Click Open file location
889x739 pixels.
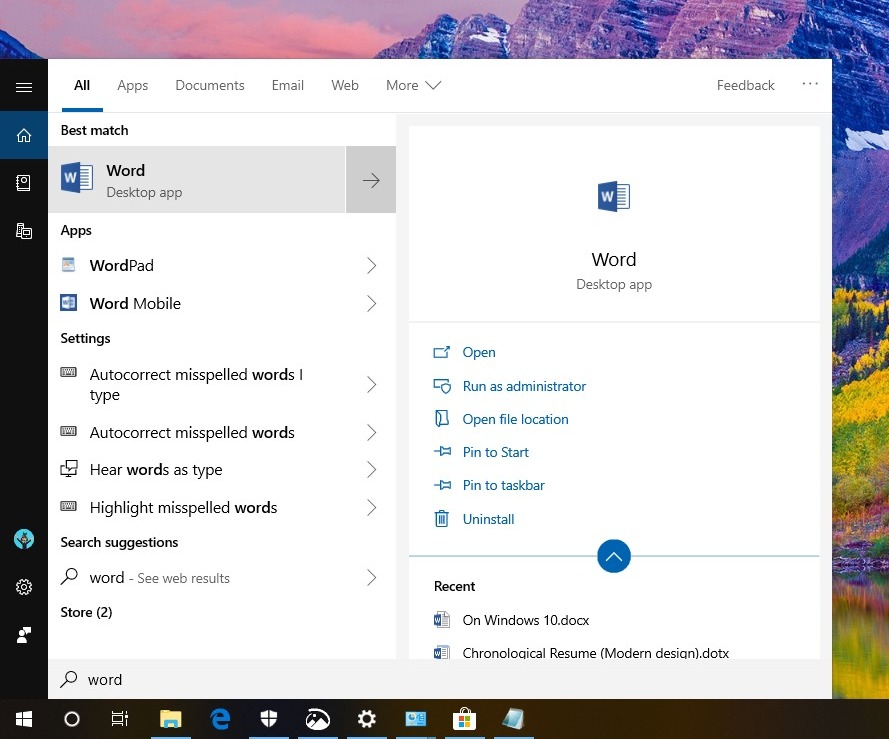(515, 419)
